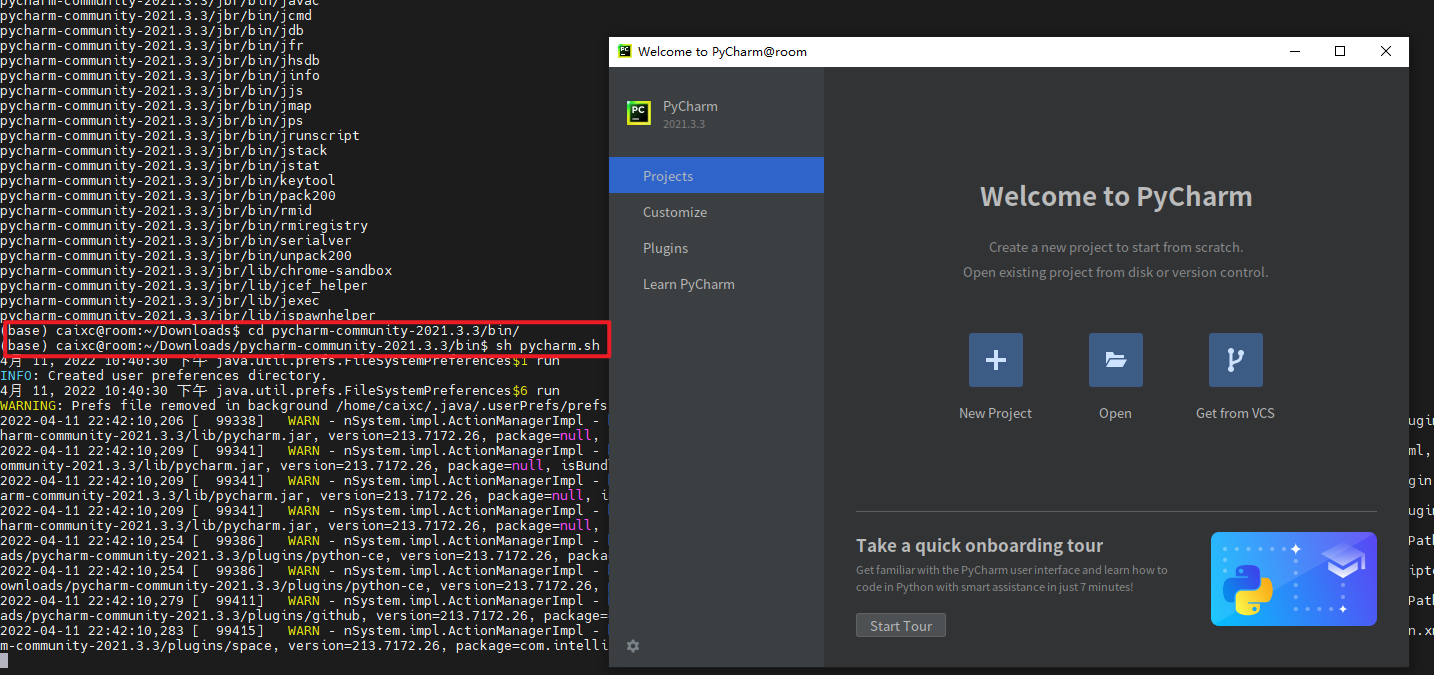Click 'Open existing project from disk or version control' text

coord(1115,272)
